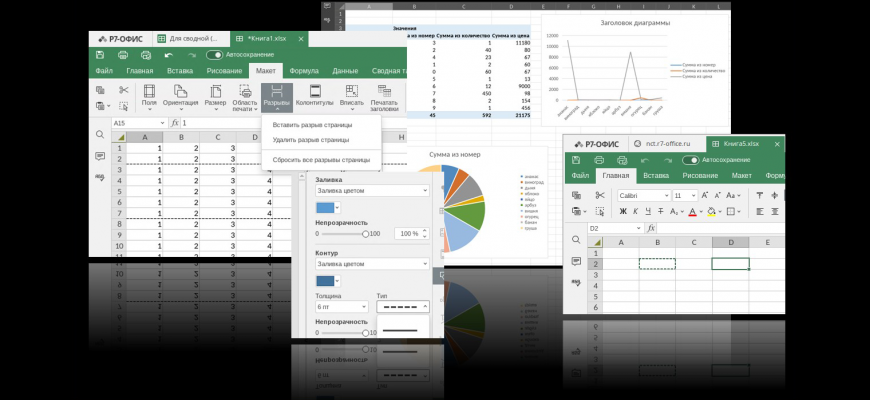
Task: Choose Удалить разрыв страницы
Action: 311,140
